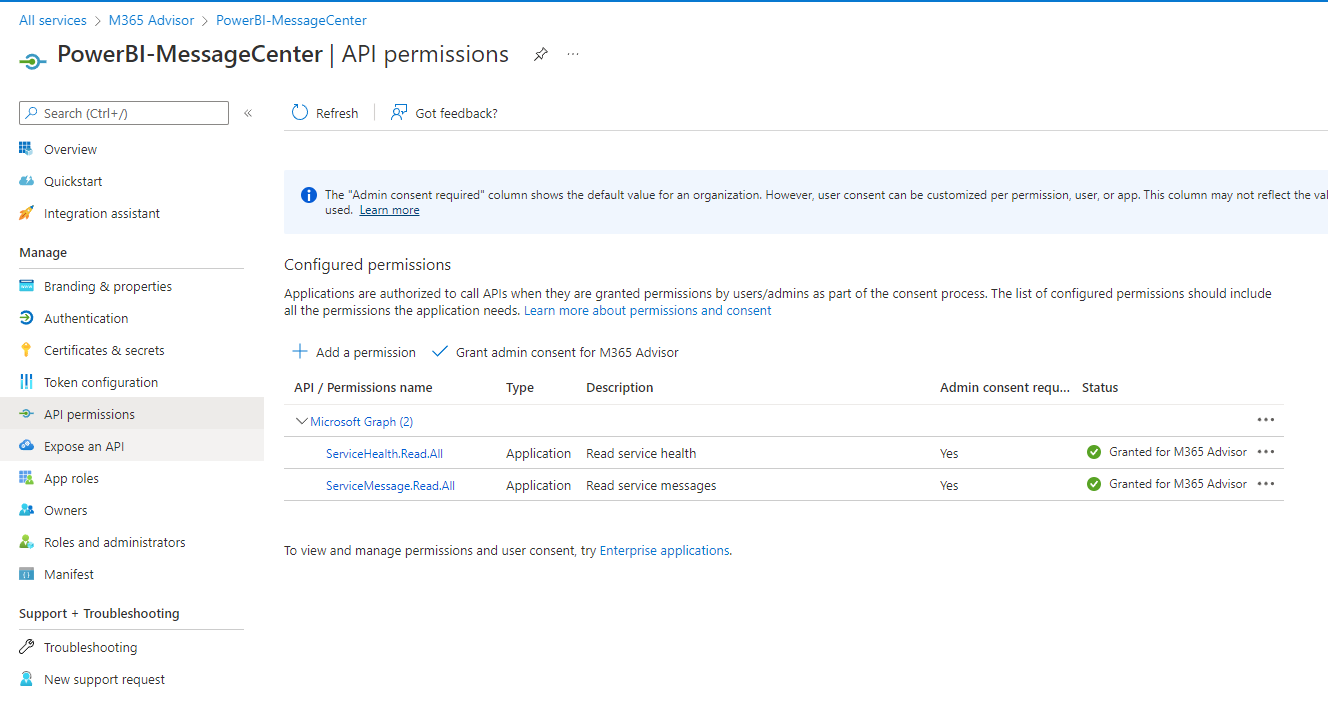Click the blue info icon in banner

coord(309,195)
